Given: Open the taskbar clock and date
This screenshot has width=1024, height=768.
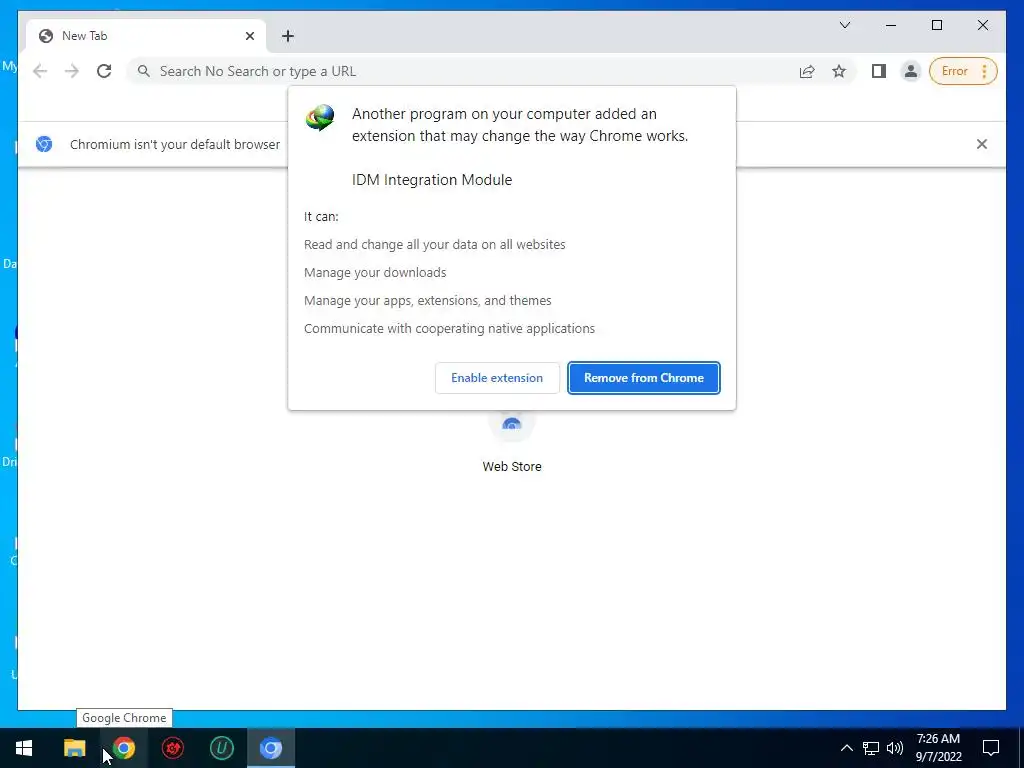Looking at the screenshot, I should (938, 748).
